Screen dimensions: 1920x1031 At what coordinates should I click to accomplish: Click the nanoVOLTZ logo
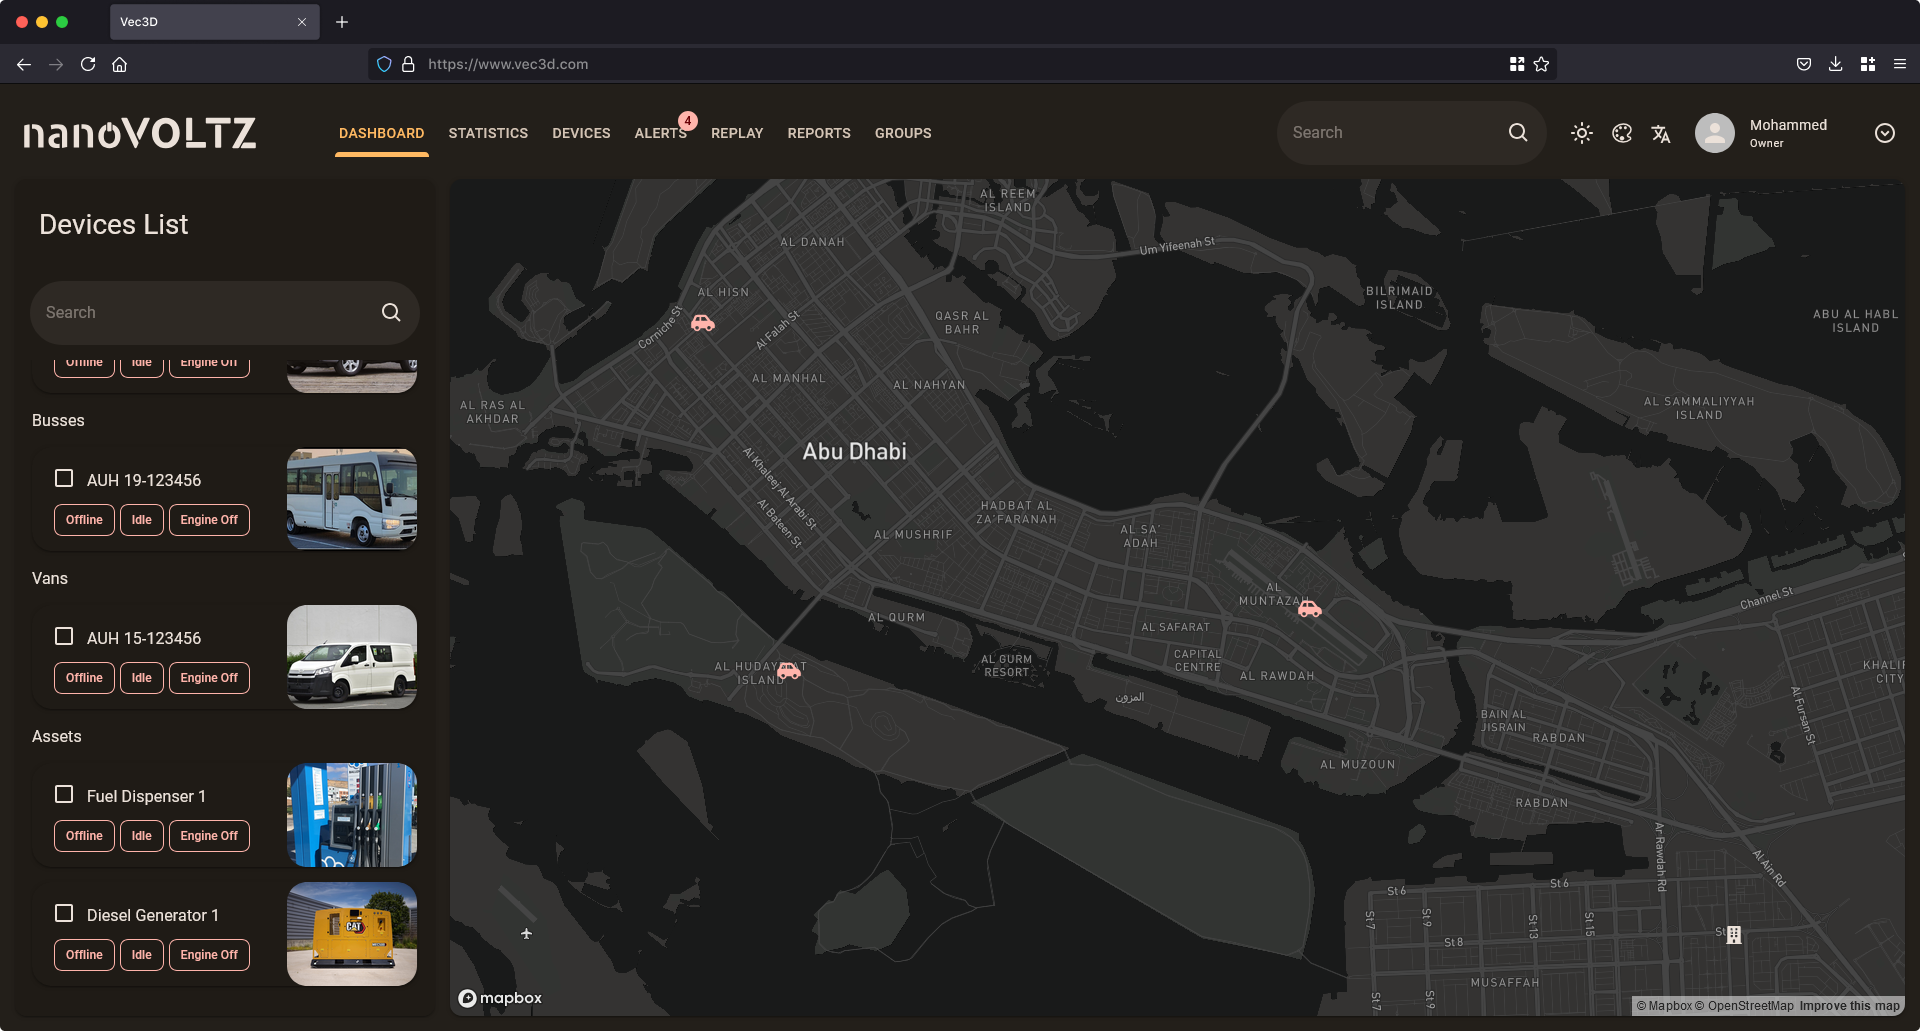coord(140,133)
